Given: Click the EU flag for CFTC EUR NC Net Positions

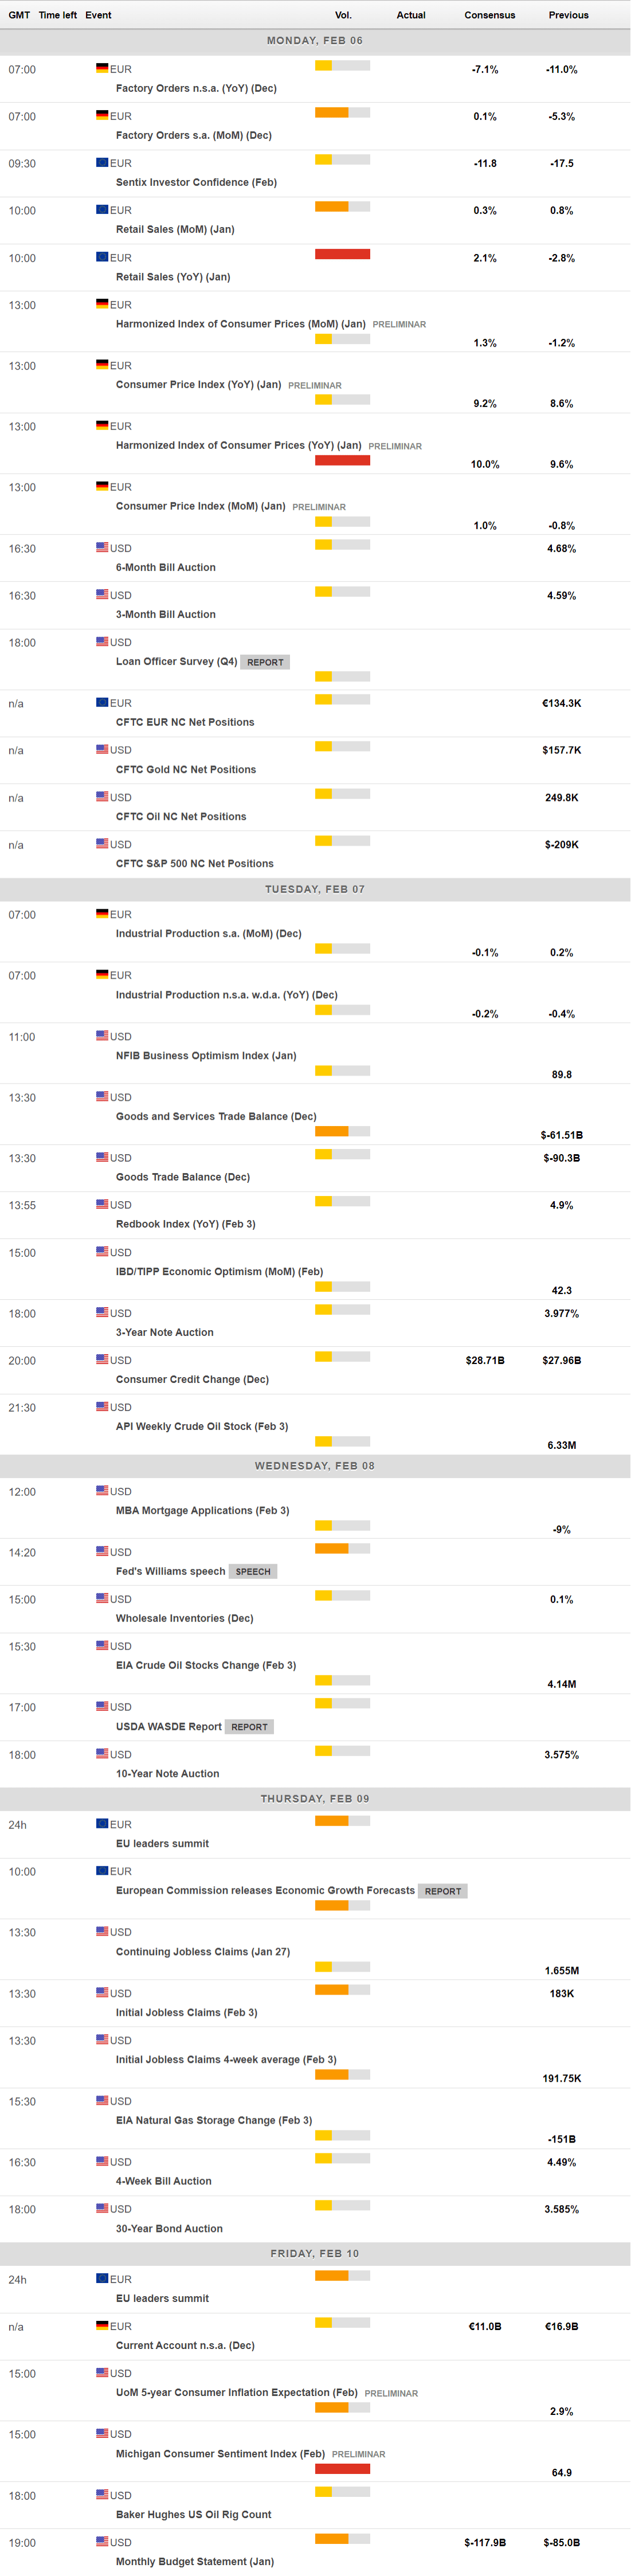Looking at the screenshot, I should [x=102, y=702].
